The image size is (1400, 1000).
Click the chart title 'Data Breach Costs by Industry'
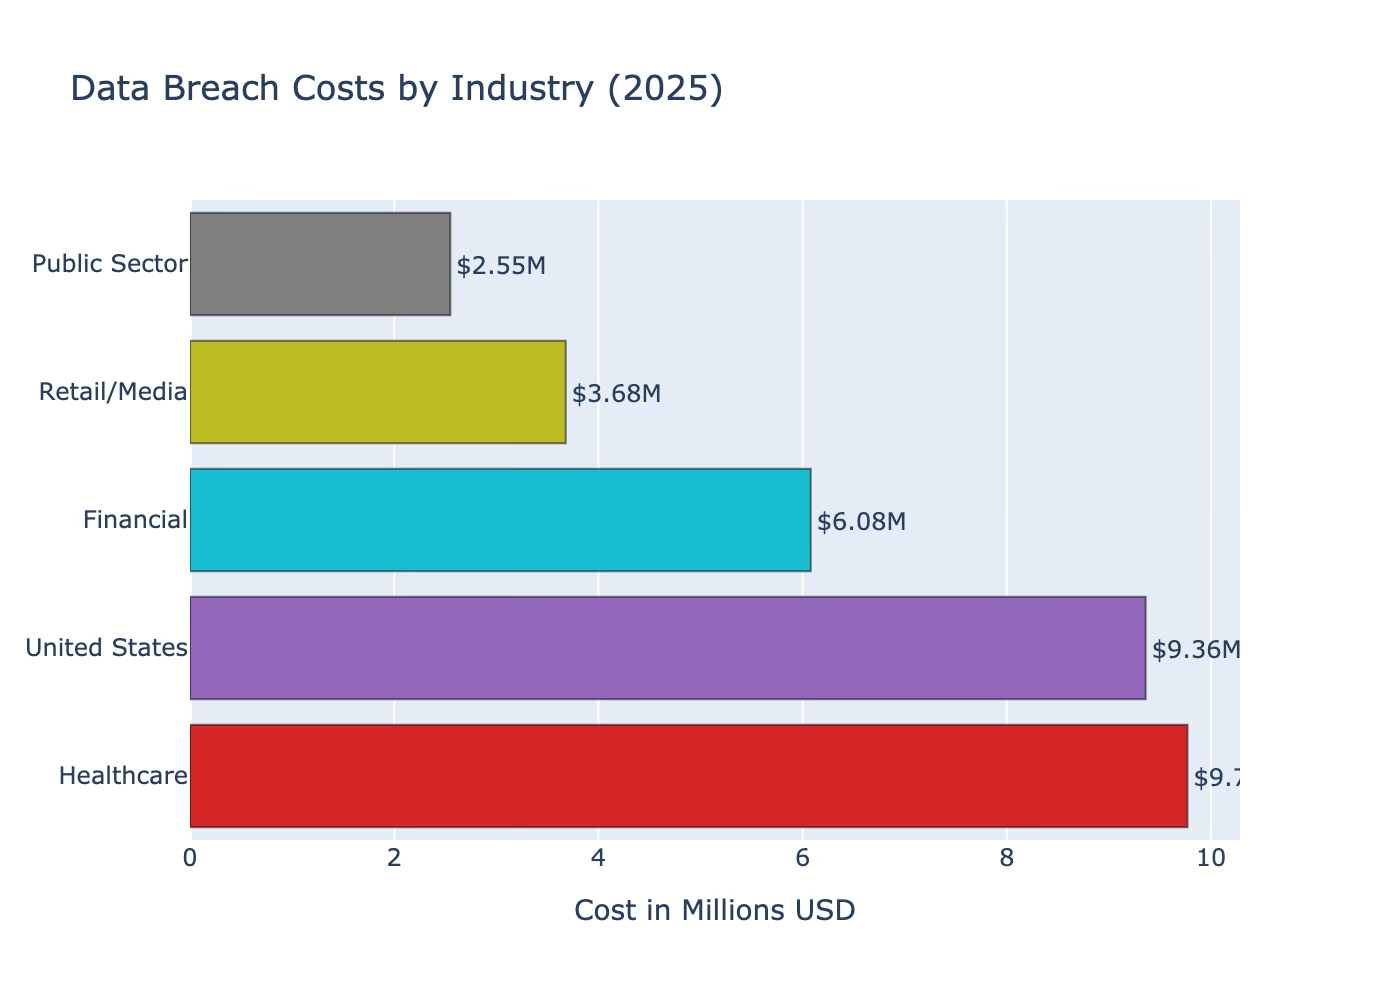coord(396,89)
